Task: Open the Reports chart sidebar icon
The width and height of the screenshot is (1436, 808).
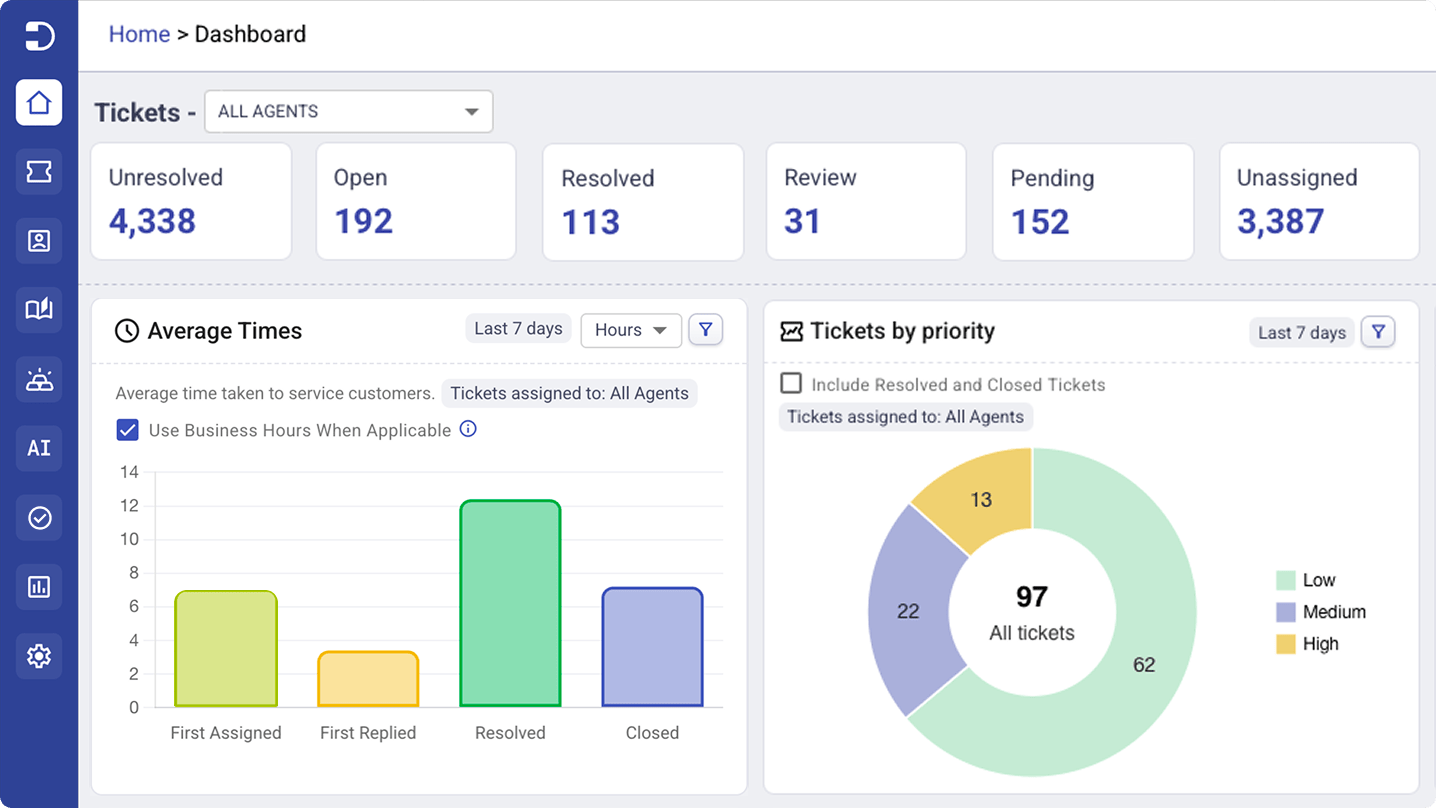Action: click(39, 587)
